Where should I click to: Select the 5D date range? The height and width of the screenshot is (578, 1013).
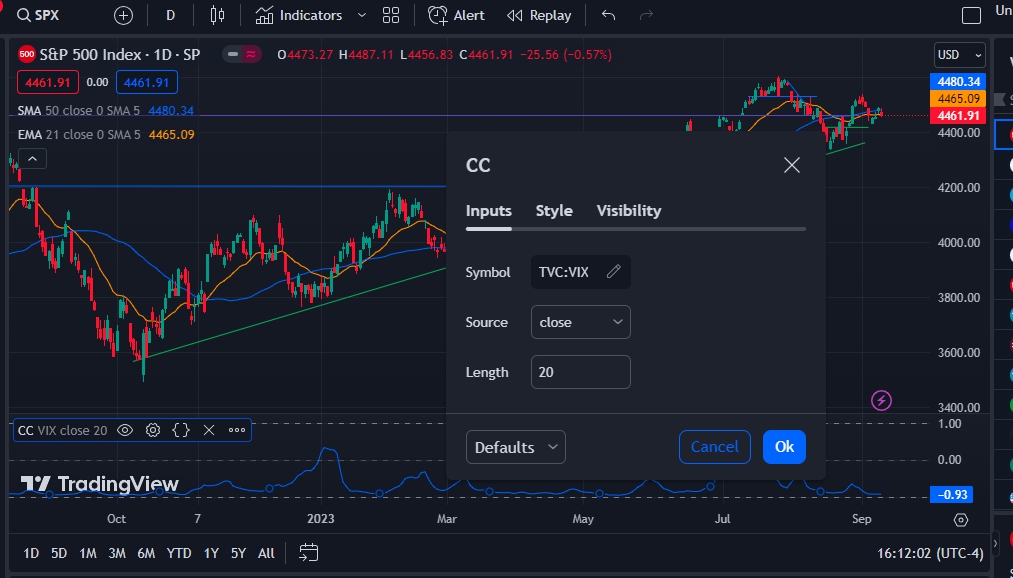59,553
